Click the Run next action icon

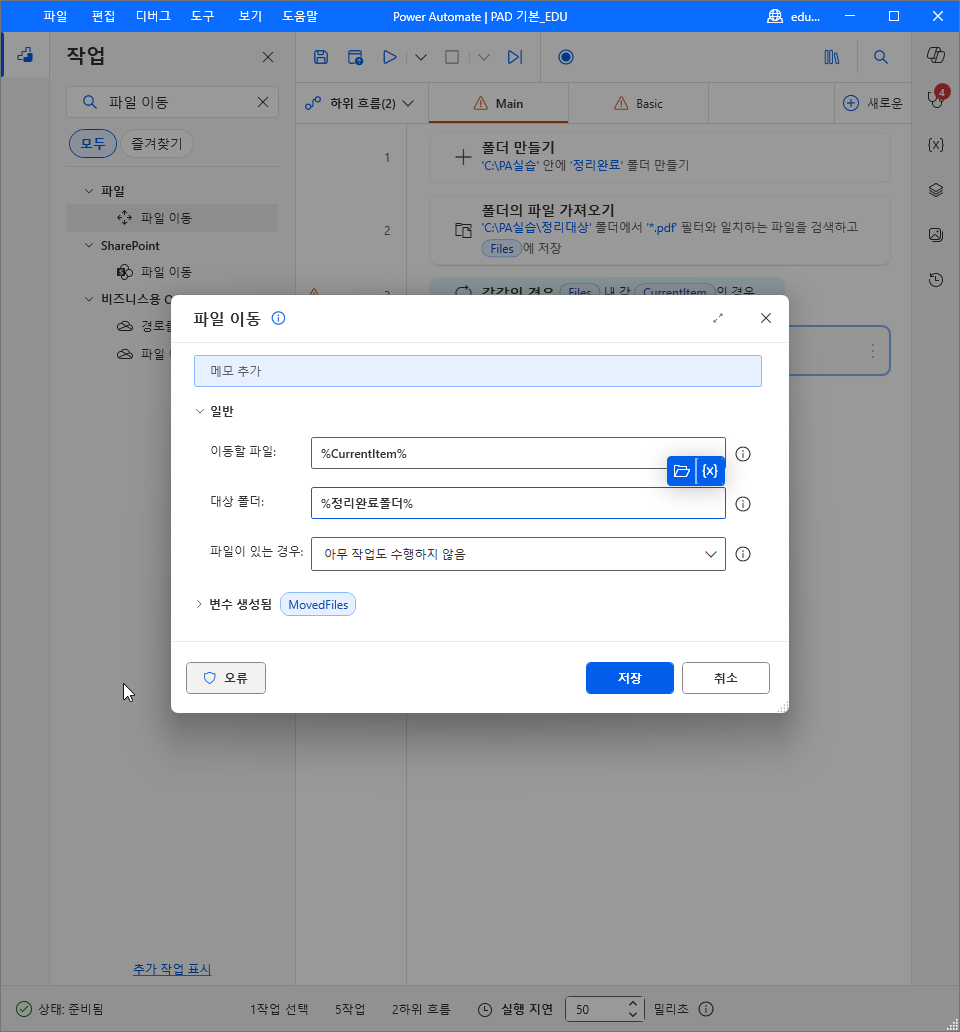[x=515, y=57]
